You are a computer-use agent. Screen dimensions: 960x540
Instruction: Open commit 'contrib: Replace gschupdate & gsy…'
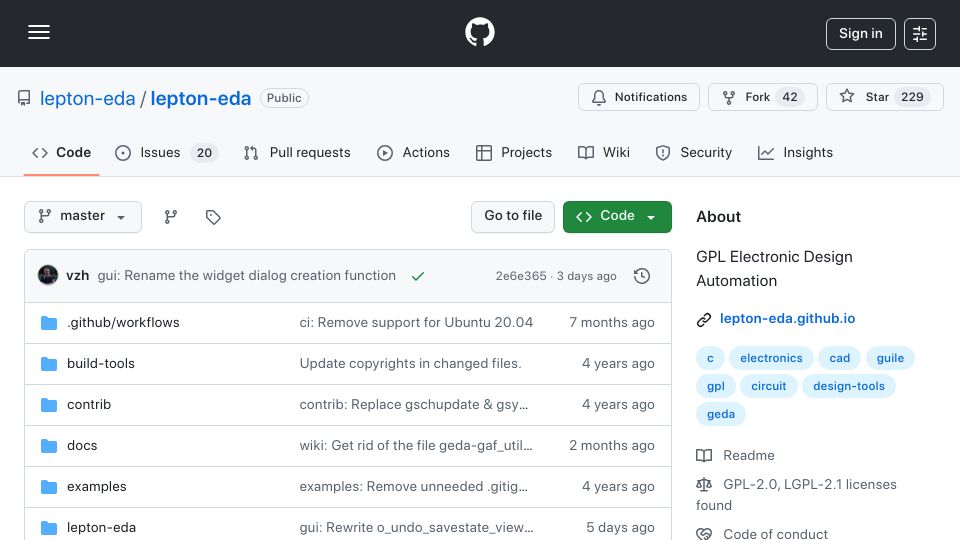point(413,405)
